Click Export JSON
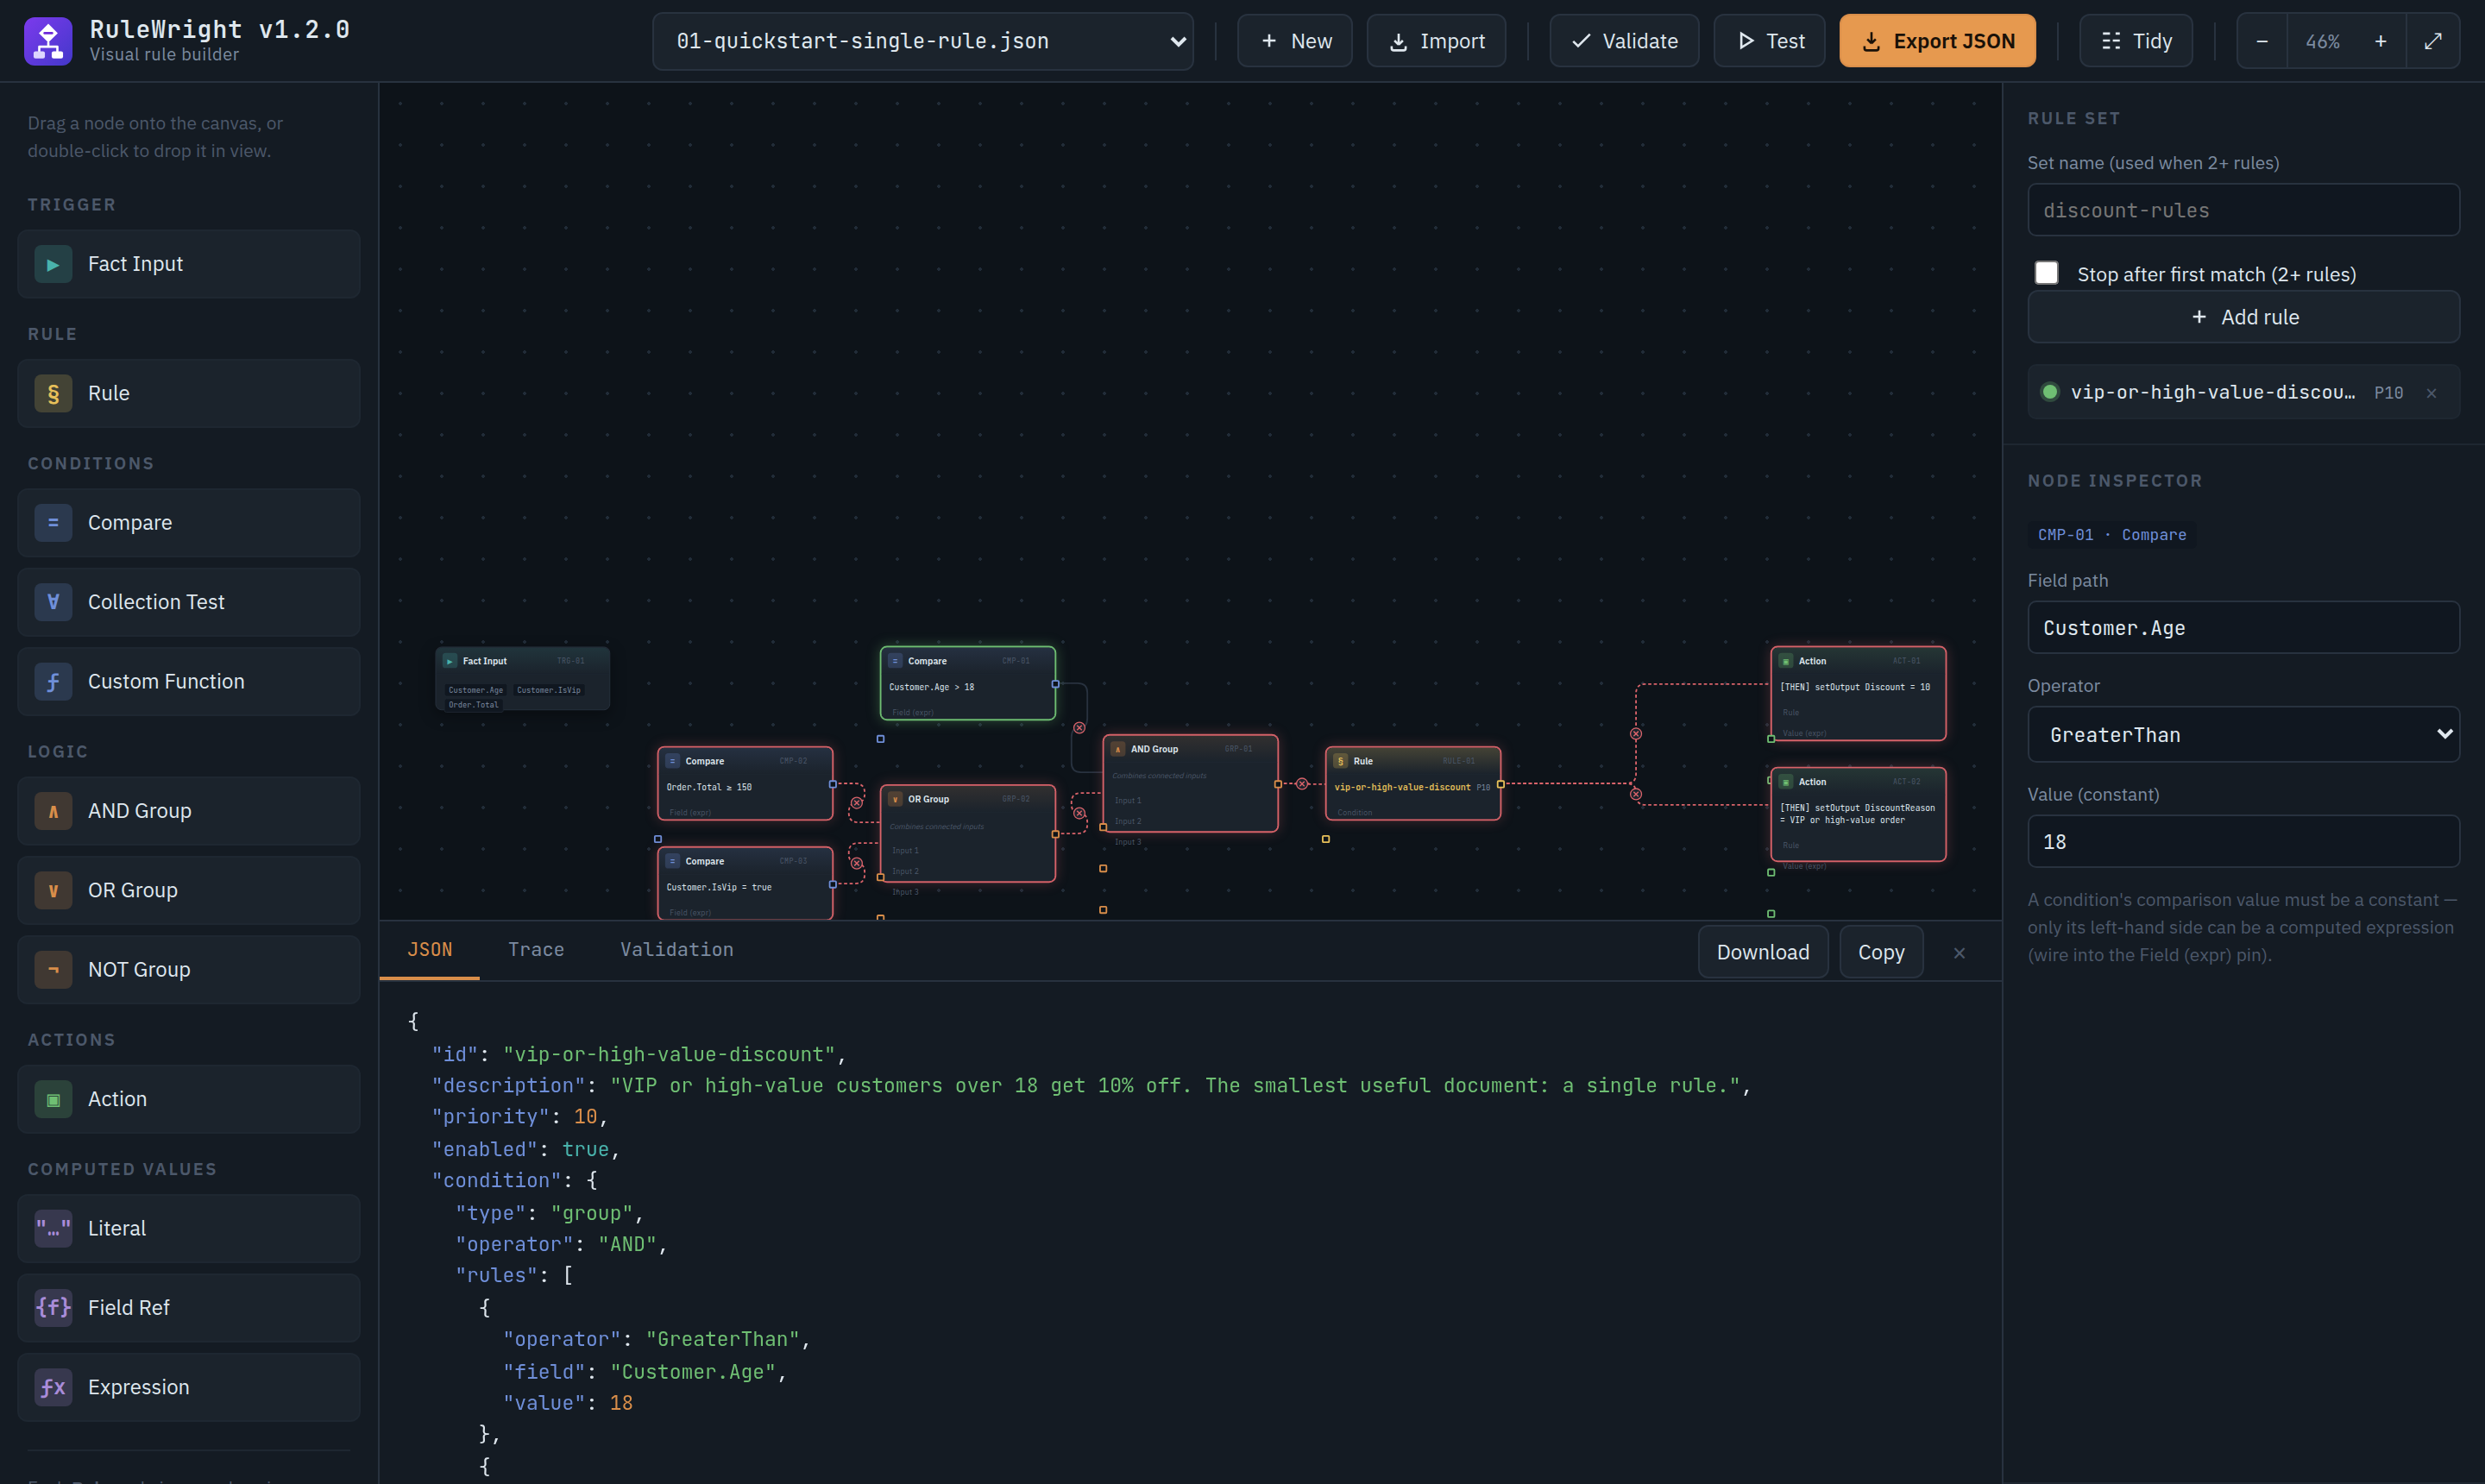The width and height of the screenshot is (2485, 1484). (1938, 41)
